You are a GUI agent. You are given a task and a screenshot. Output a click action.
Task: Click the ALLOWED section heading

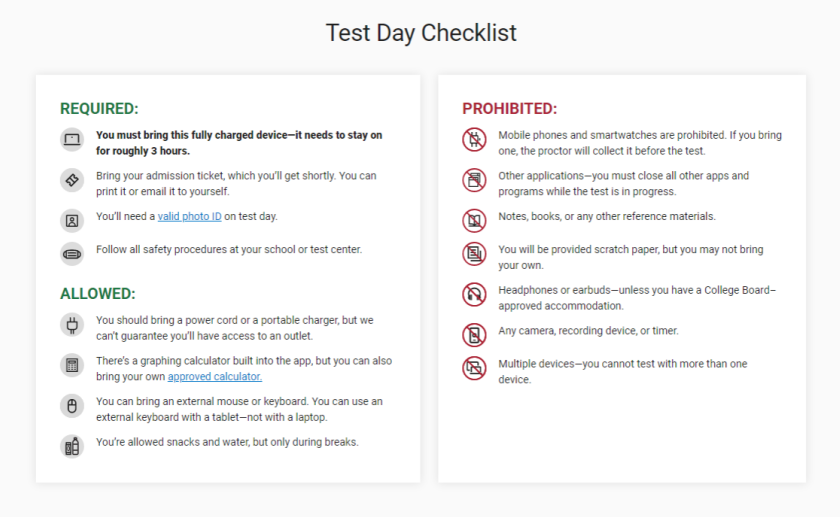(97, 294)
